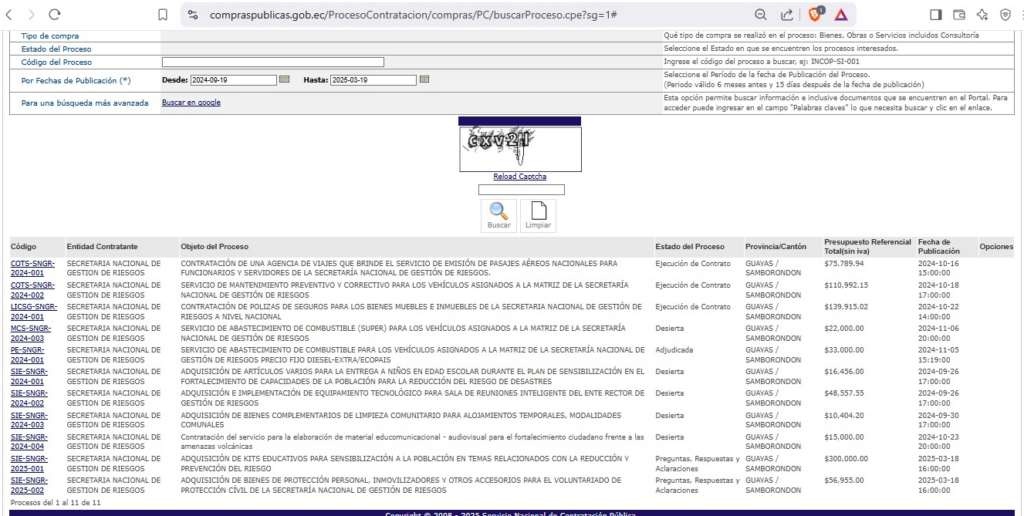Screen dimensions: 1024x516
Task: Click the Objeto del Proceso column header
Action: click(214, 247)
